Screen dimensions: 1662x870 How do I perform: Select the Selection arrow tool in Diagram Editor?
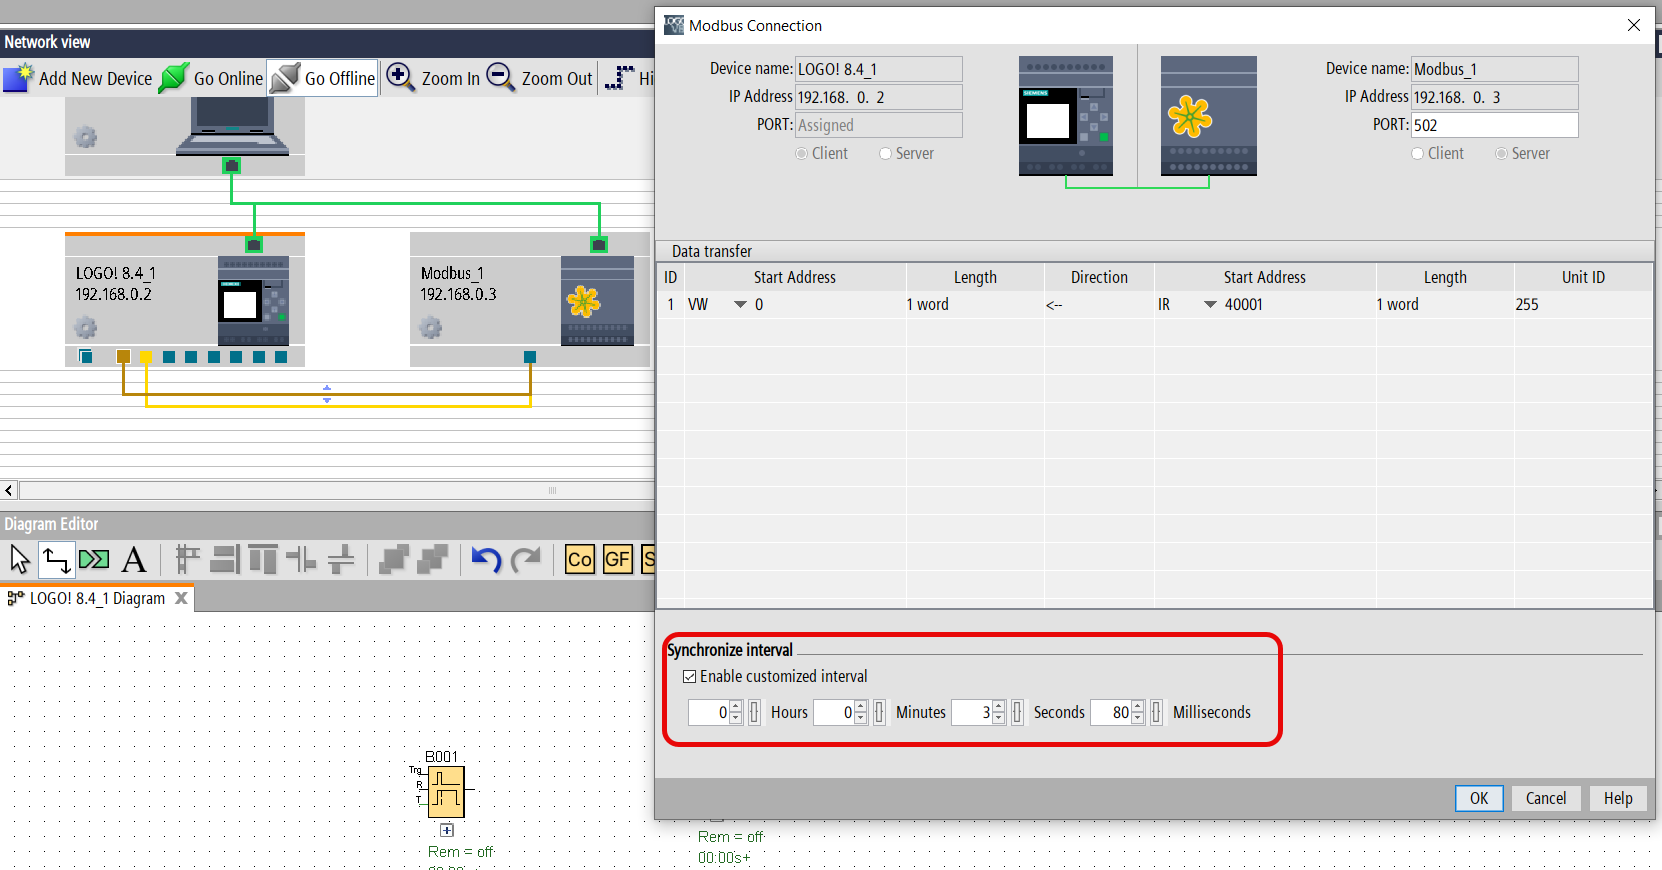click(19, 560)
